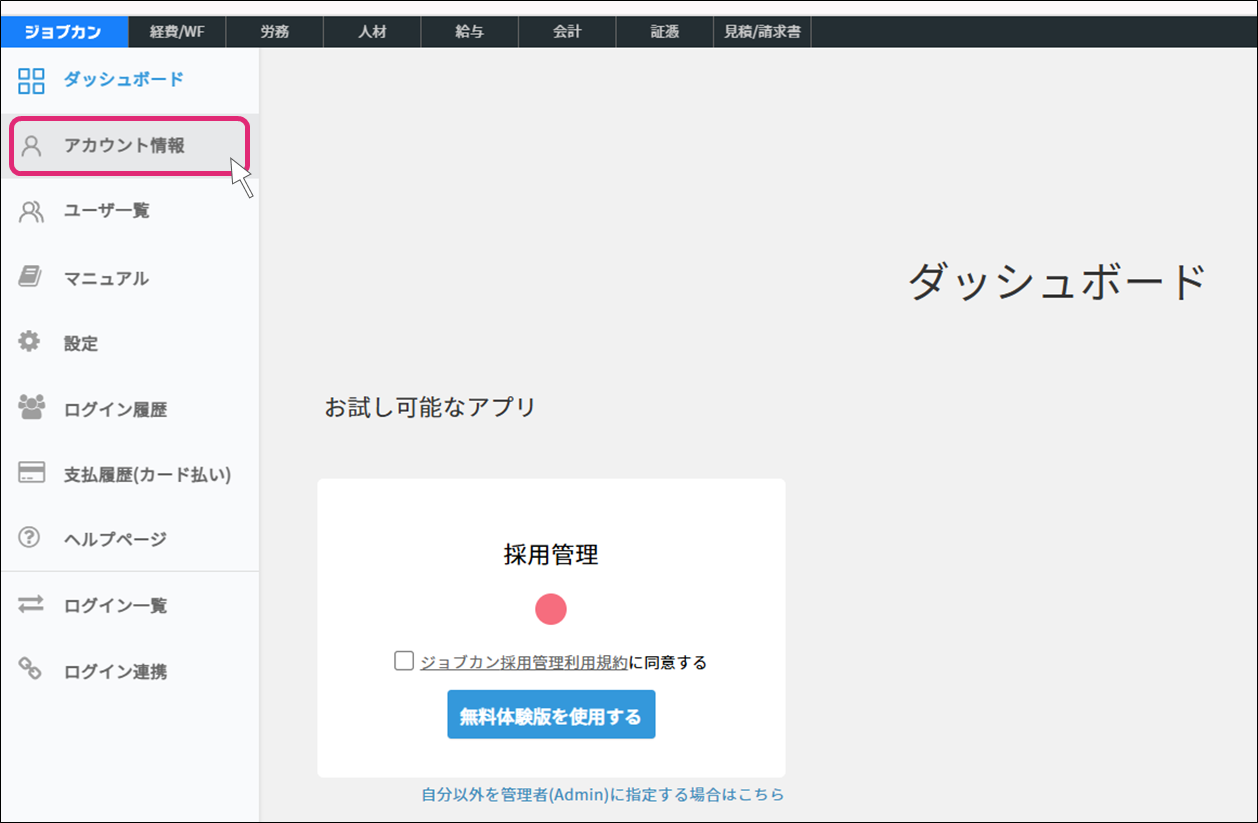
Task: Go to the 見積/請求書 tab
Action: [x=762, y=32]
